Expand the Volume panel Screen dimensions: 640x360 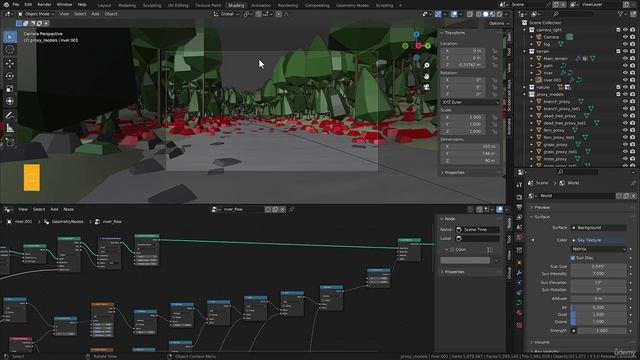click(542, 342)
